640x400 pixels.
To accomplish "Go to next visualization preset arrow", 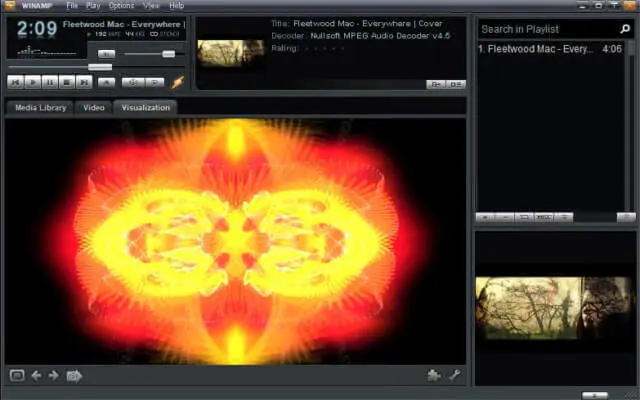I will pyautogui.click(x=53, y=375).
